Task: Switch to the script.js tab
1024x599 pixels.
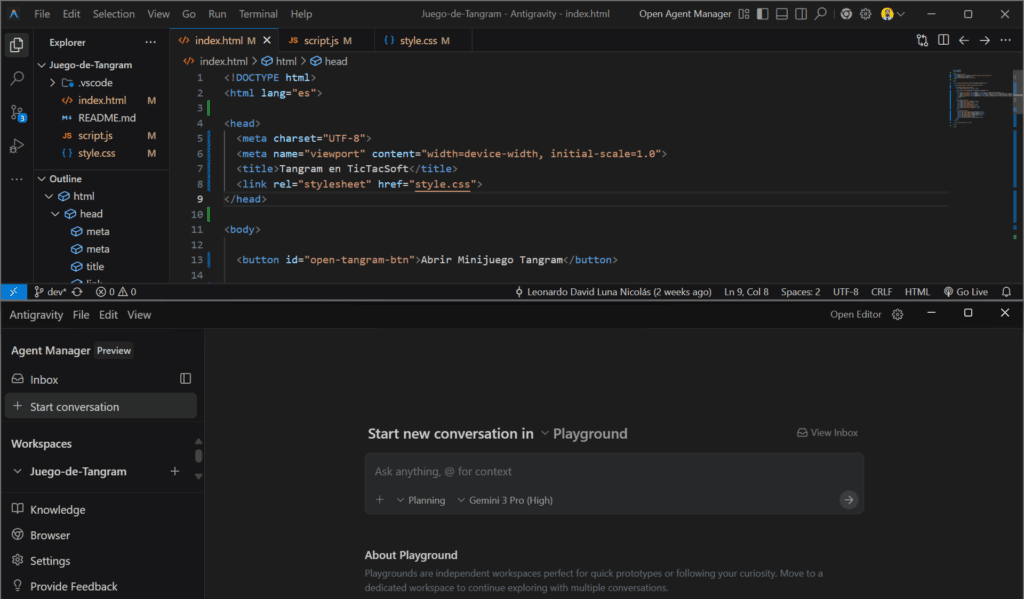Action: tap(319, 41)
